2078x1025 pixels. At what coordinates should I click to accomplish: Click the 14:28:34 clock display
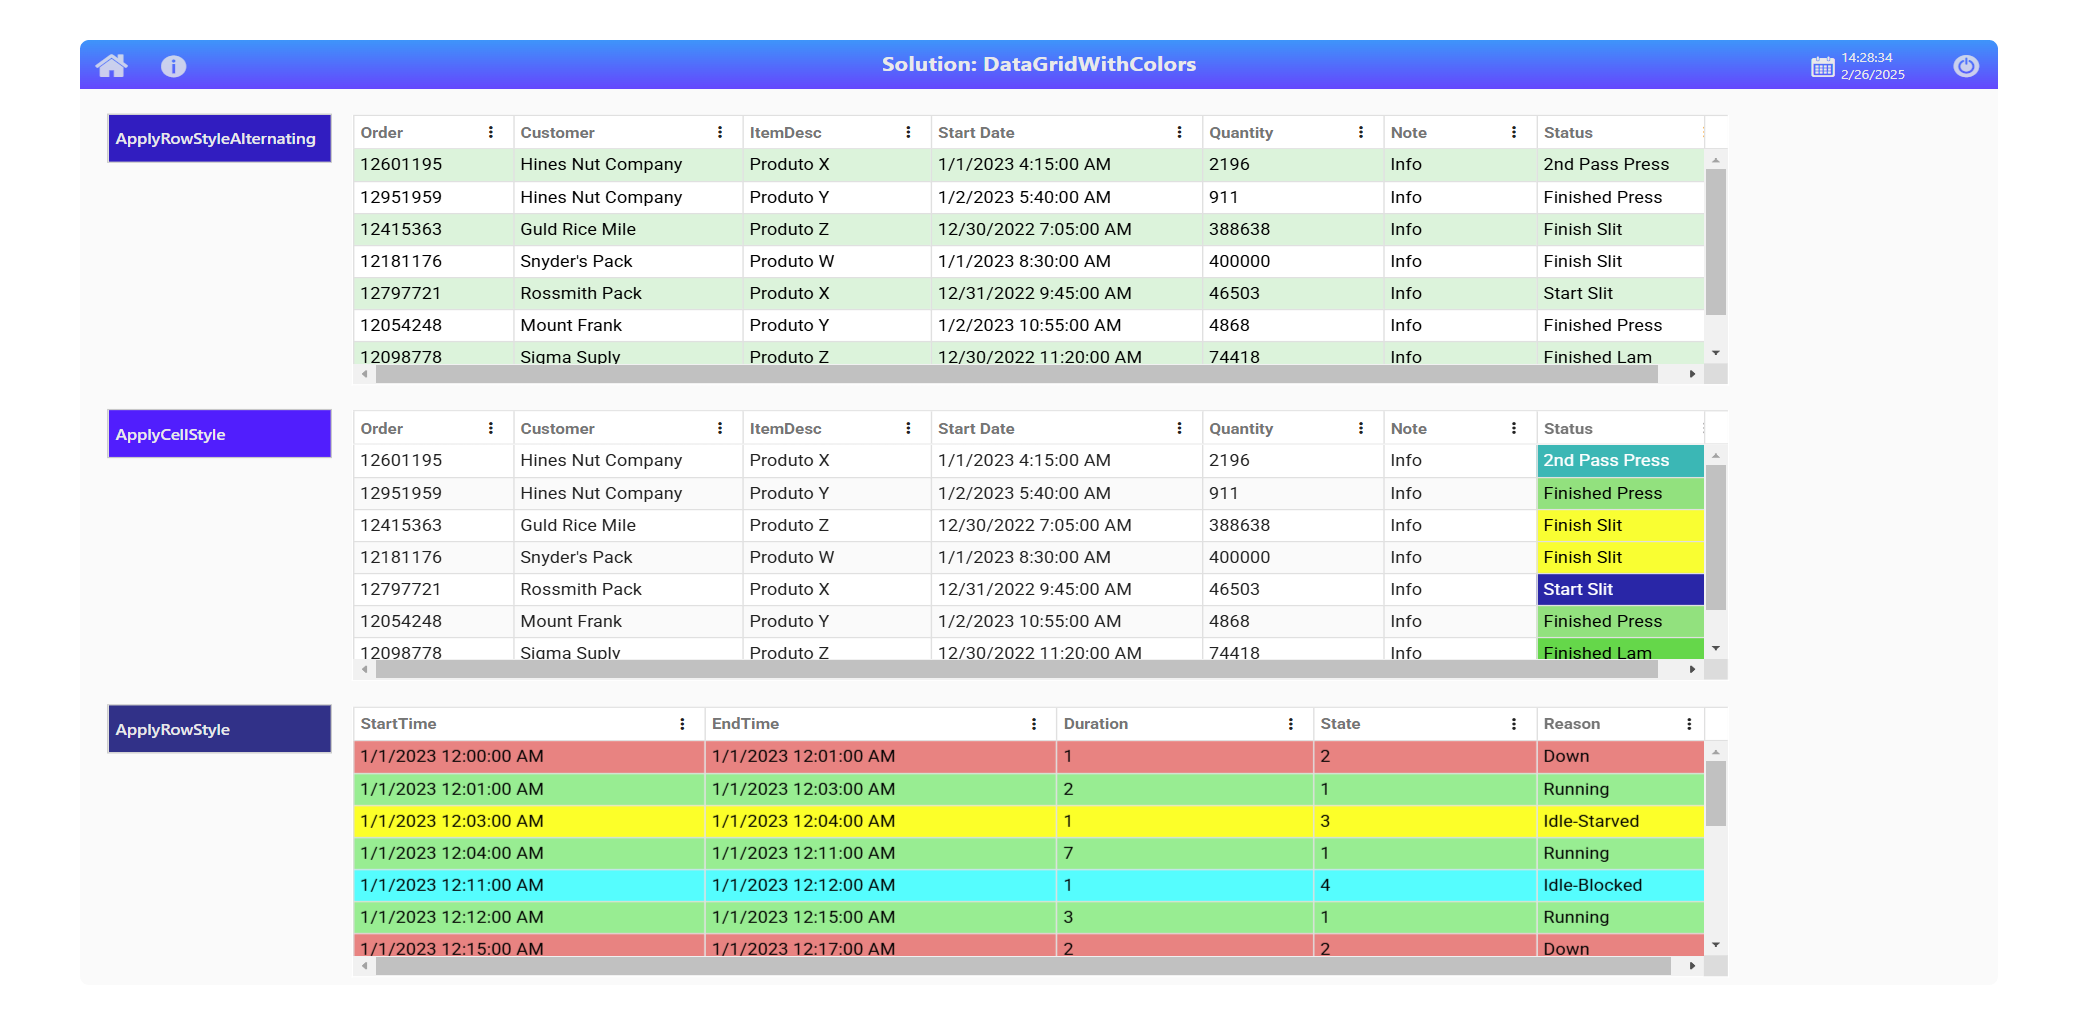[x=1867, y=58]
